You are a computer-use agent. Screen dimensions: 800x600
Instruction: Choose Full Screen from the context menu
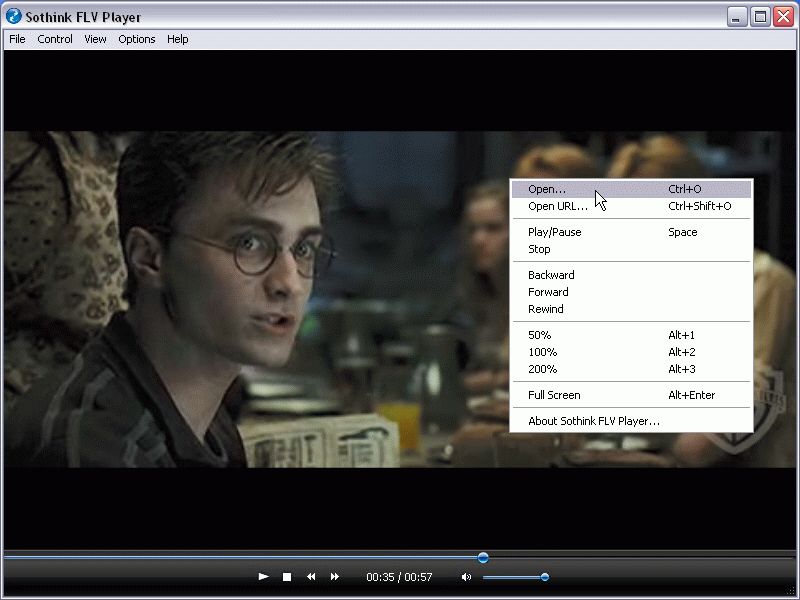(554, 395)
